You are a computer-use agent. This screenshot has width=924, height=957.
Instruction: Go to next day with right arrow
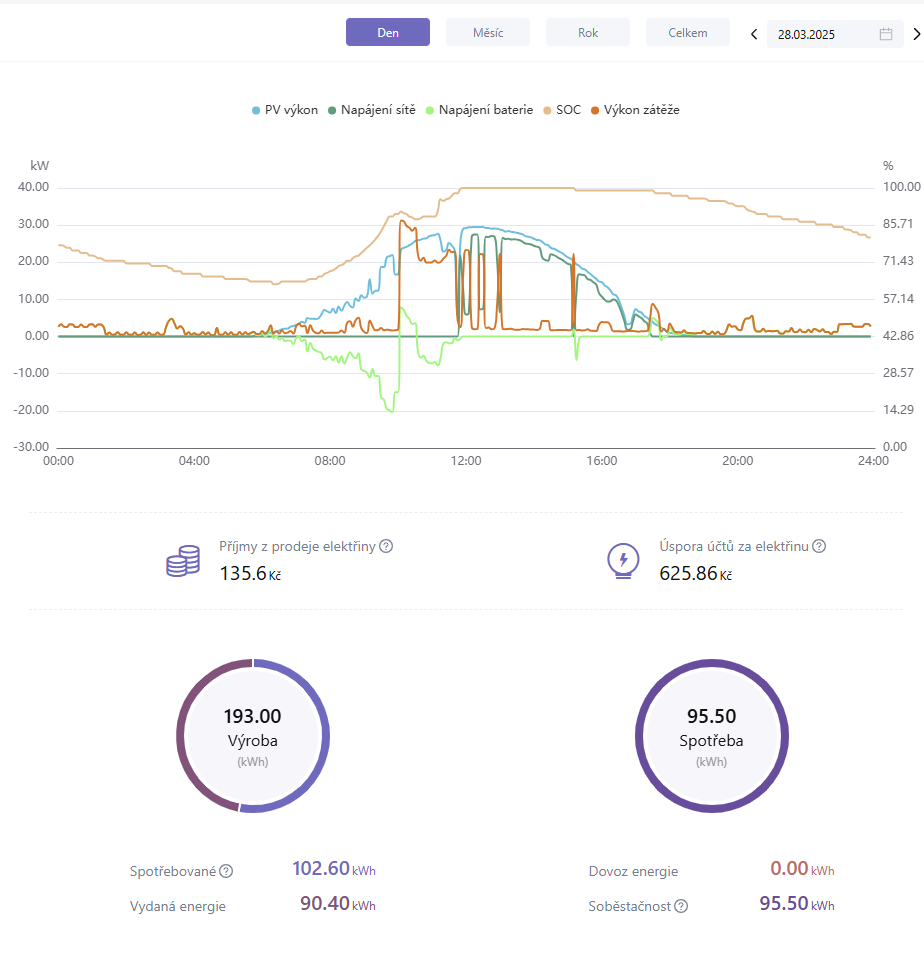[916, 34]
